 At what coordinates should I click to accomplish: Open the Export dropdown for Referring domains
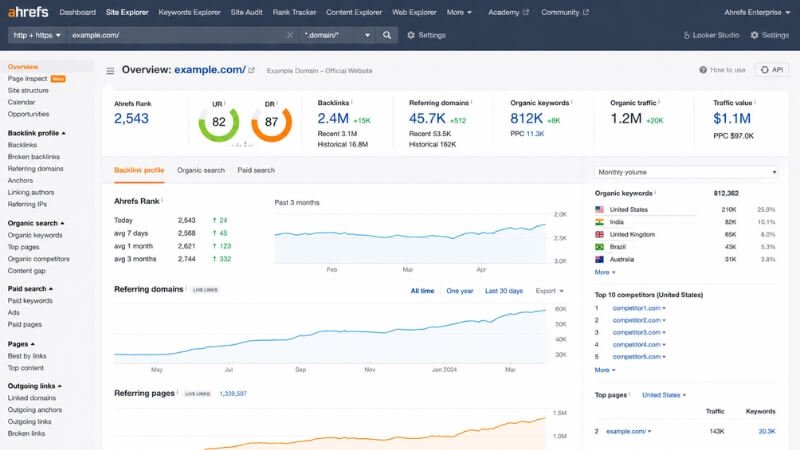(x=549, y=291)
